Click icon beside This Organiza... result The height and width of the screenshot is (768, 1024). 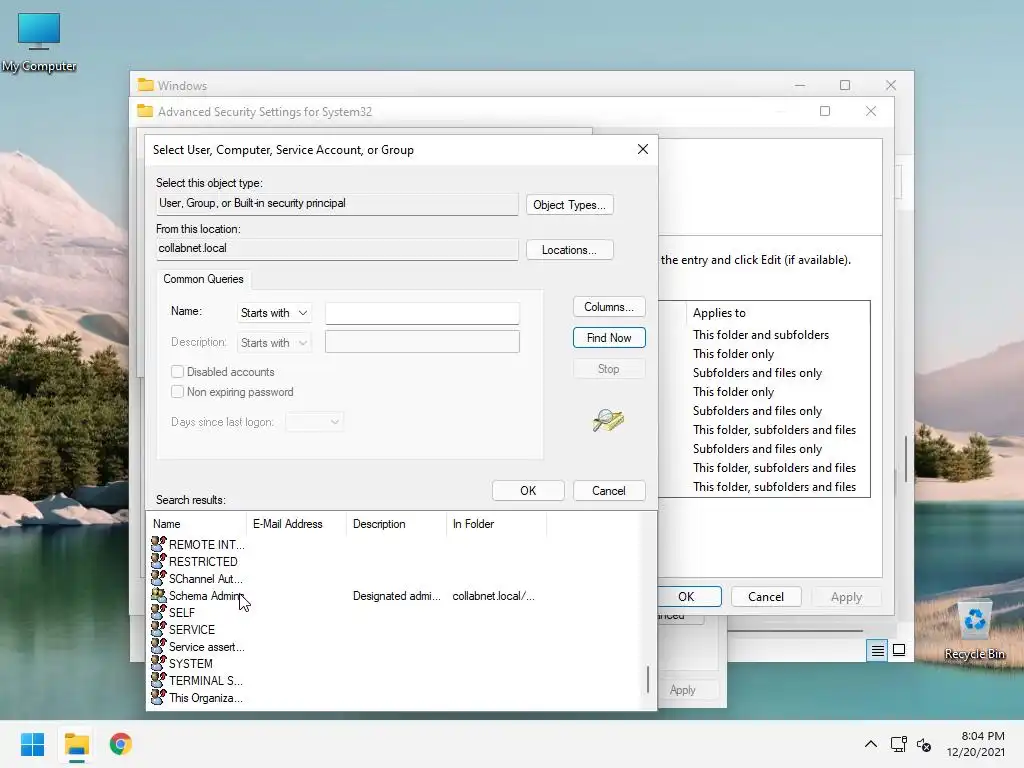pyautogui.click(x=159, y=696)
